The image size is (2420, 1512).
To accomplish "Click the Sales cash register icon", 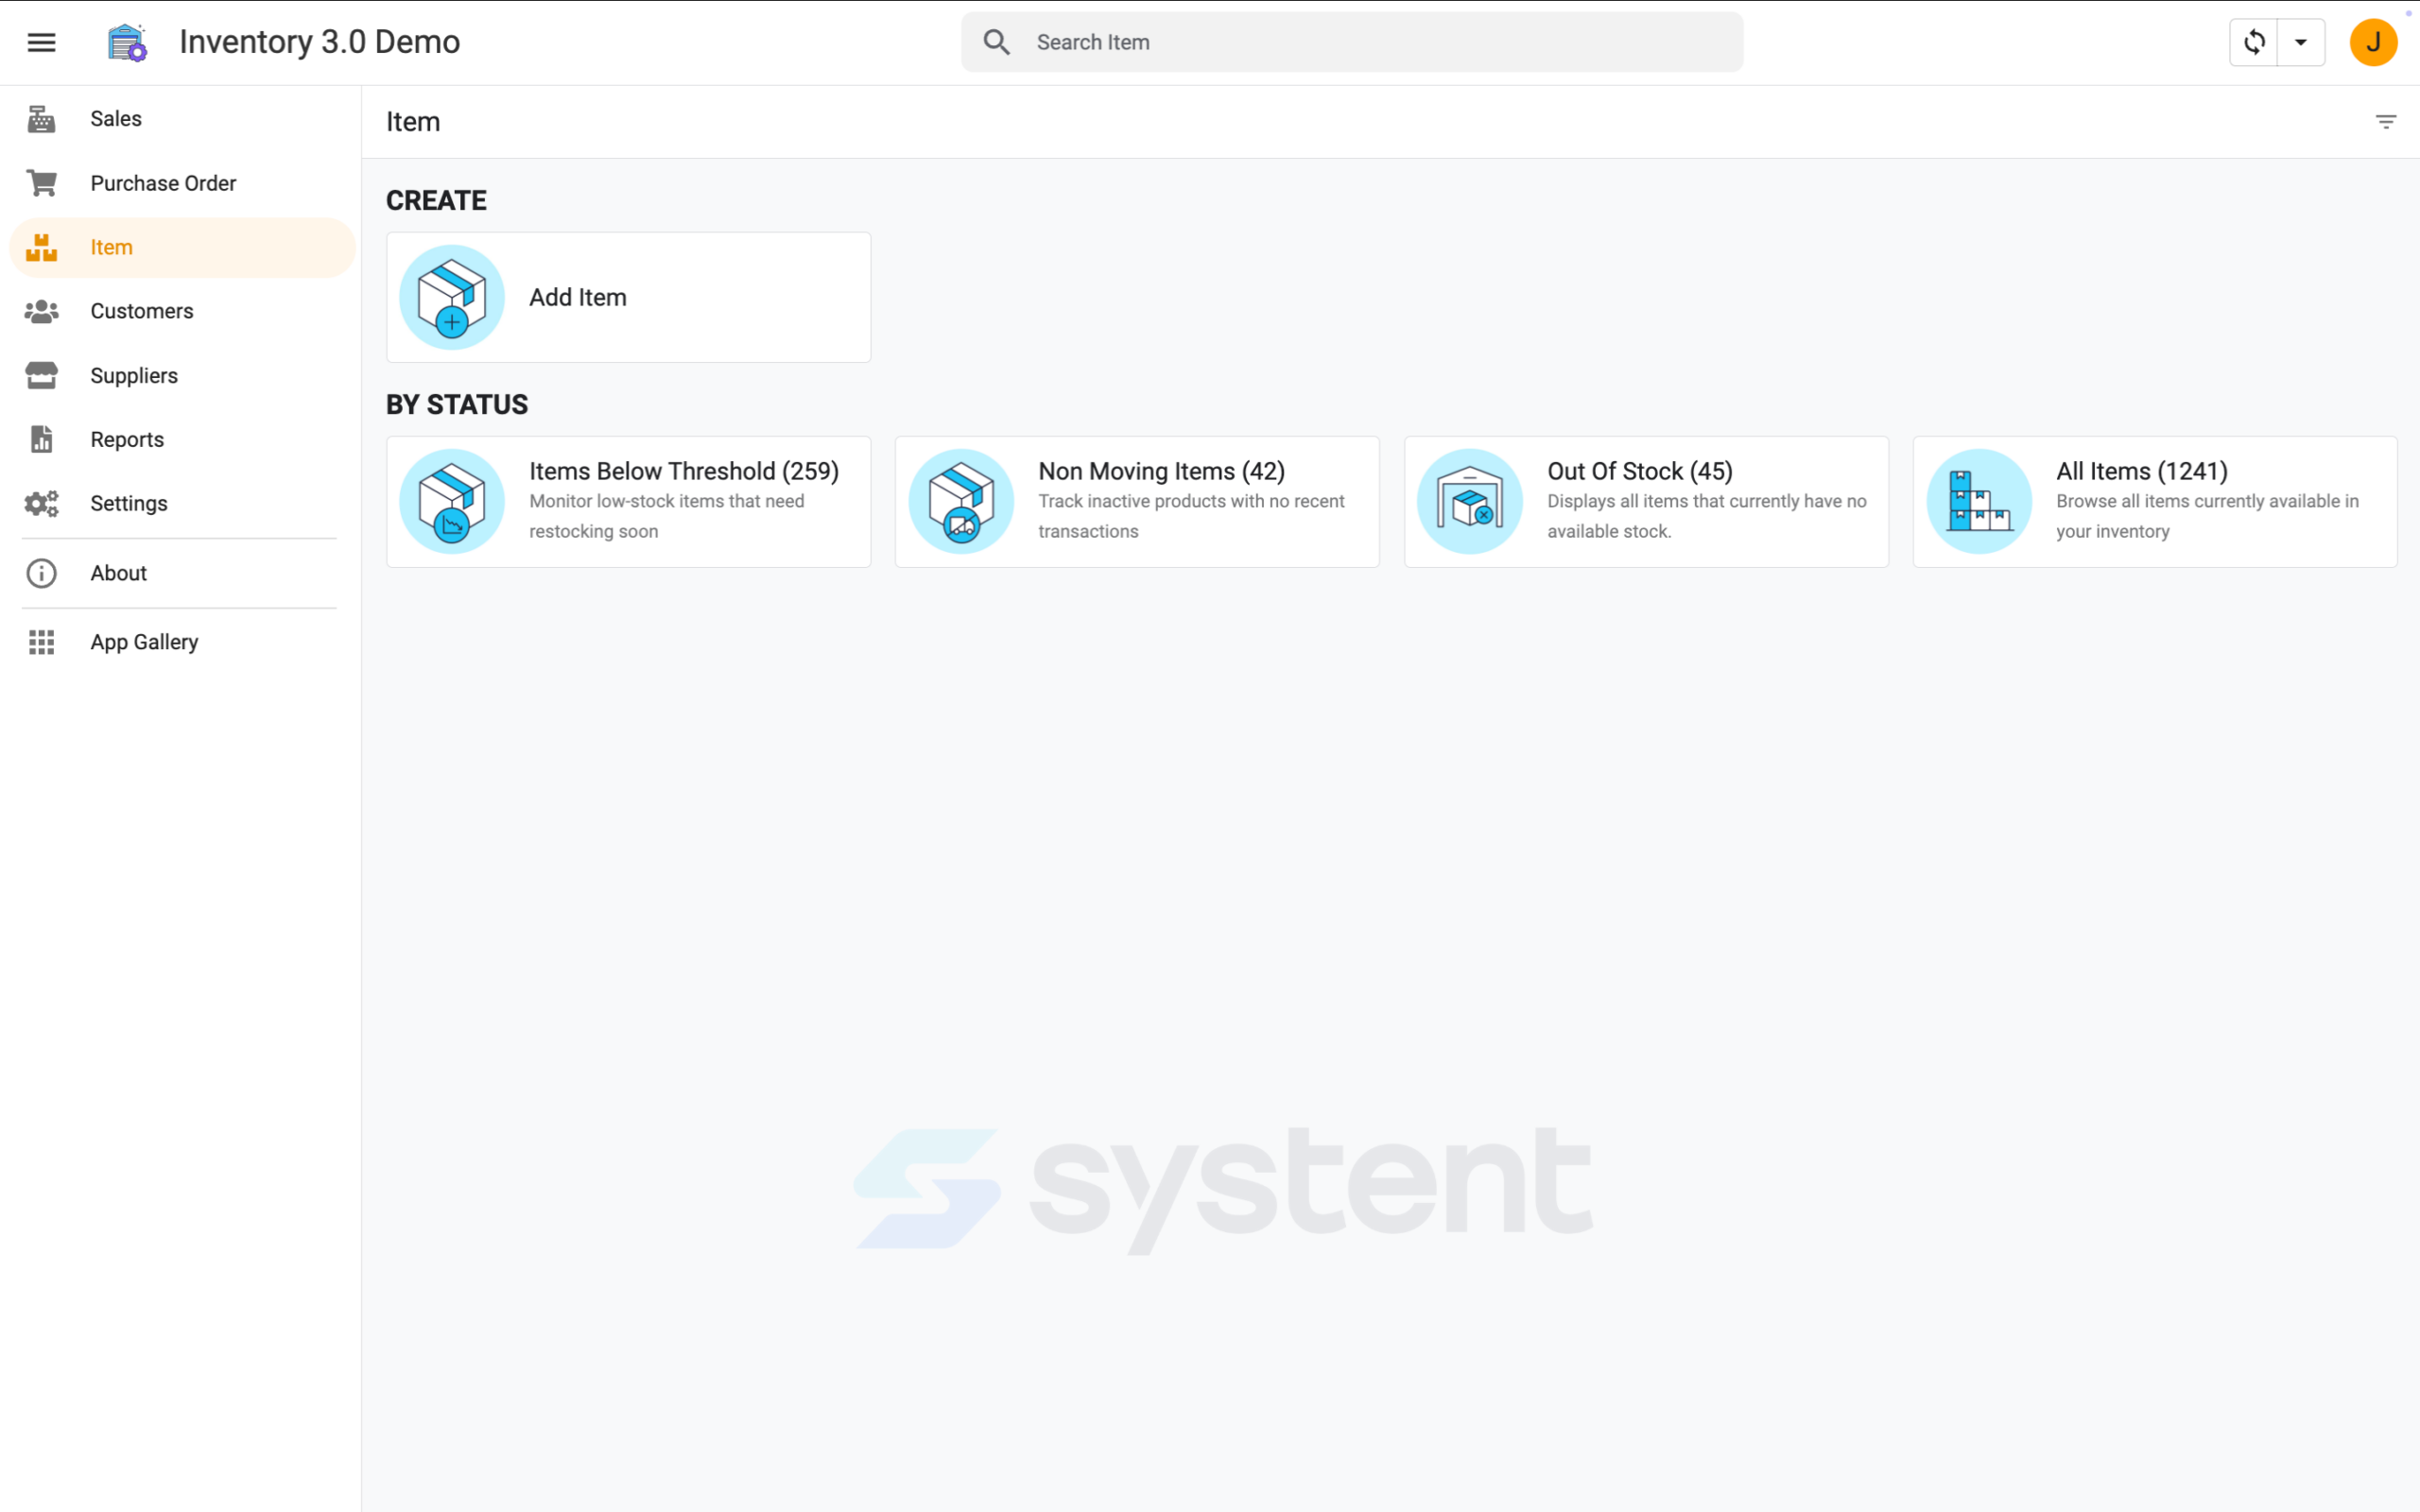I will (x=41, y=119).
